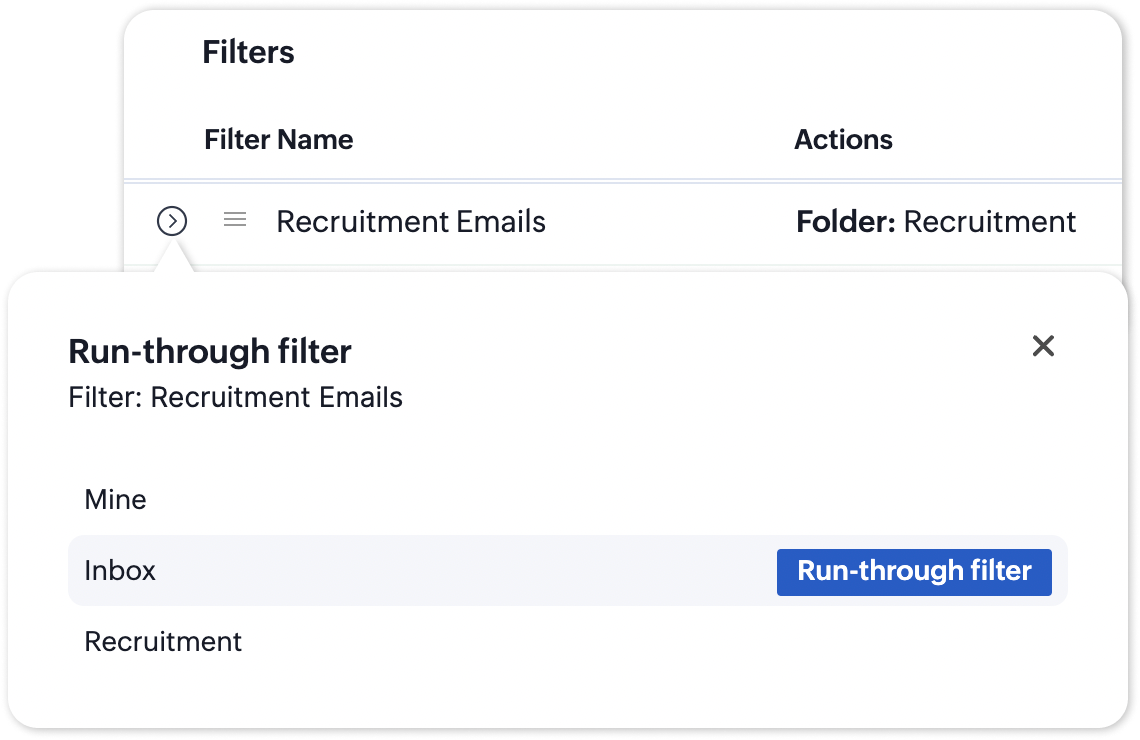The width and height of the screenshot is (1140, 740).
Task: Expand the Recruitment Emails circled chevron
Action: click(172, 221)
